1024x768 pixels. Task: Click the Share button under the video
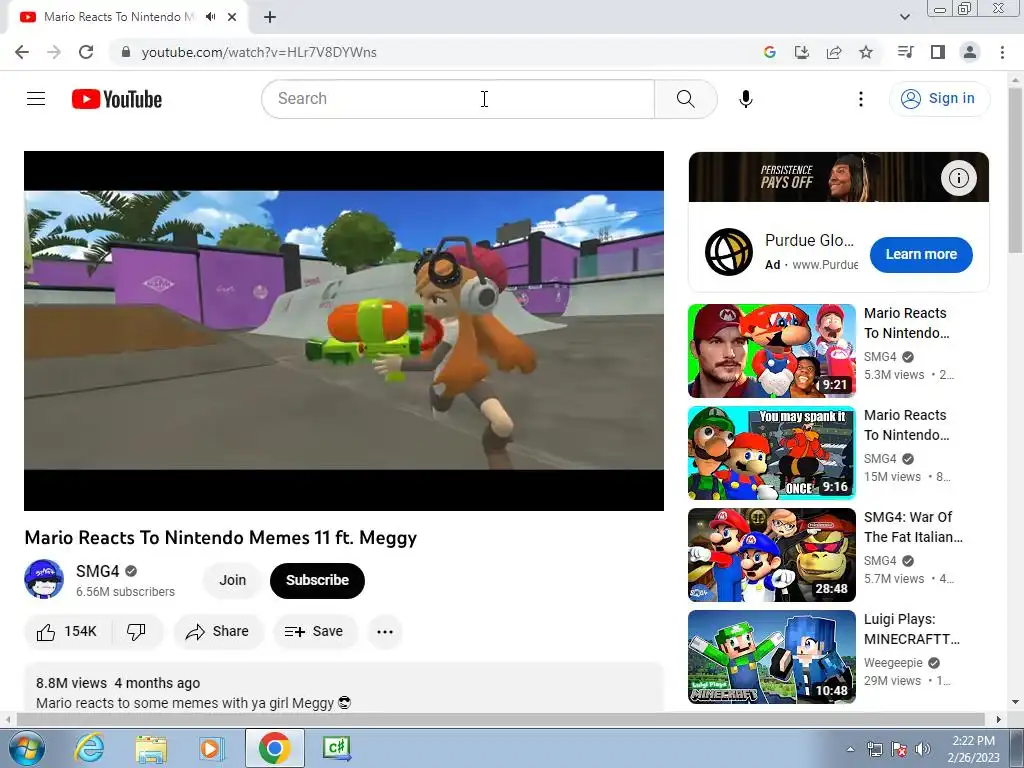click(217, 632)
